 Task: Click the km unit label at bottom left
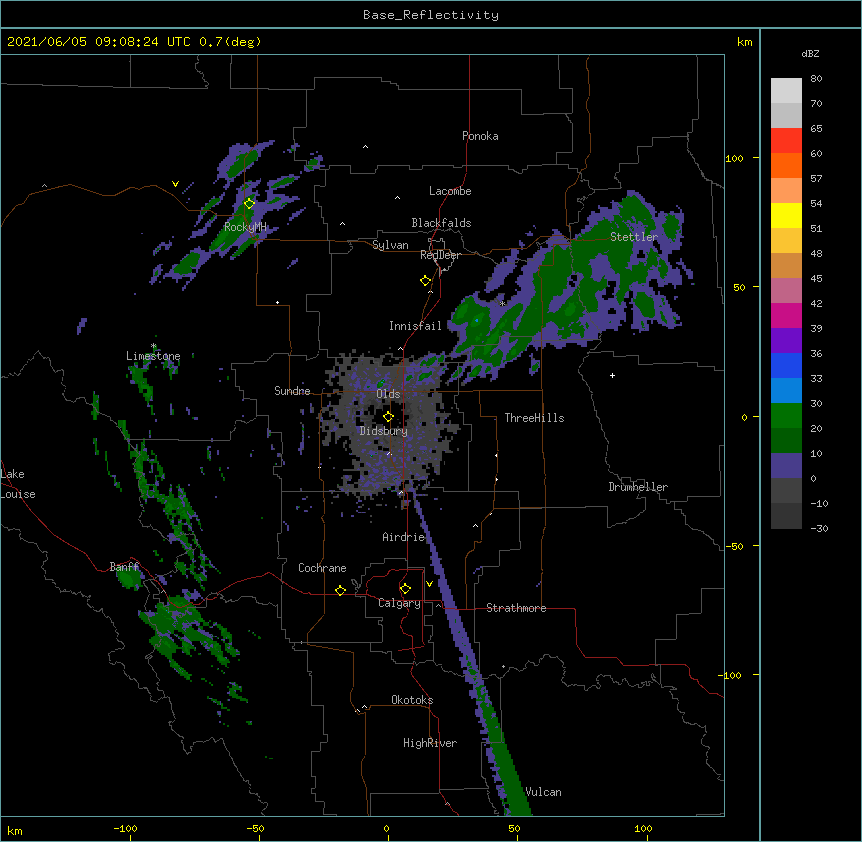coord(15,831)
